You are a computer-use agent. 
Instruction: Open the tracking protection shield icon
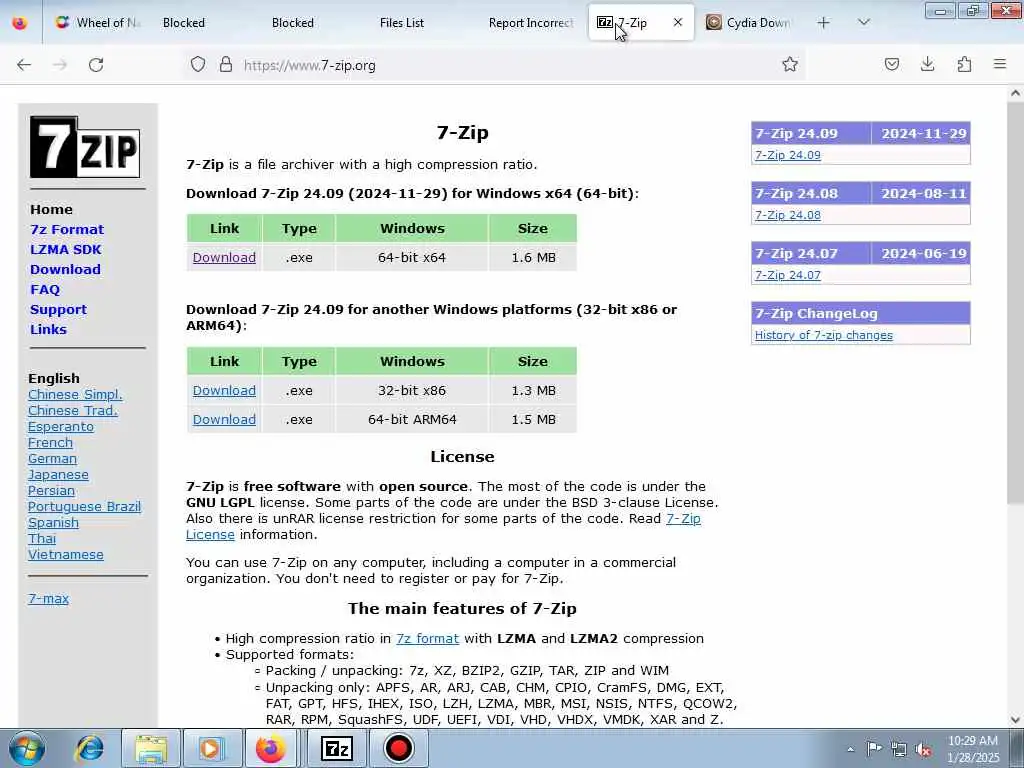coord(198,64)
